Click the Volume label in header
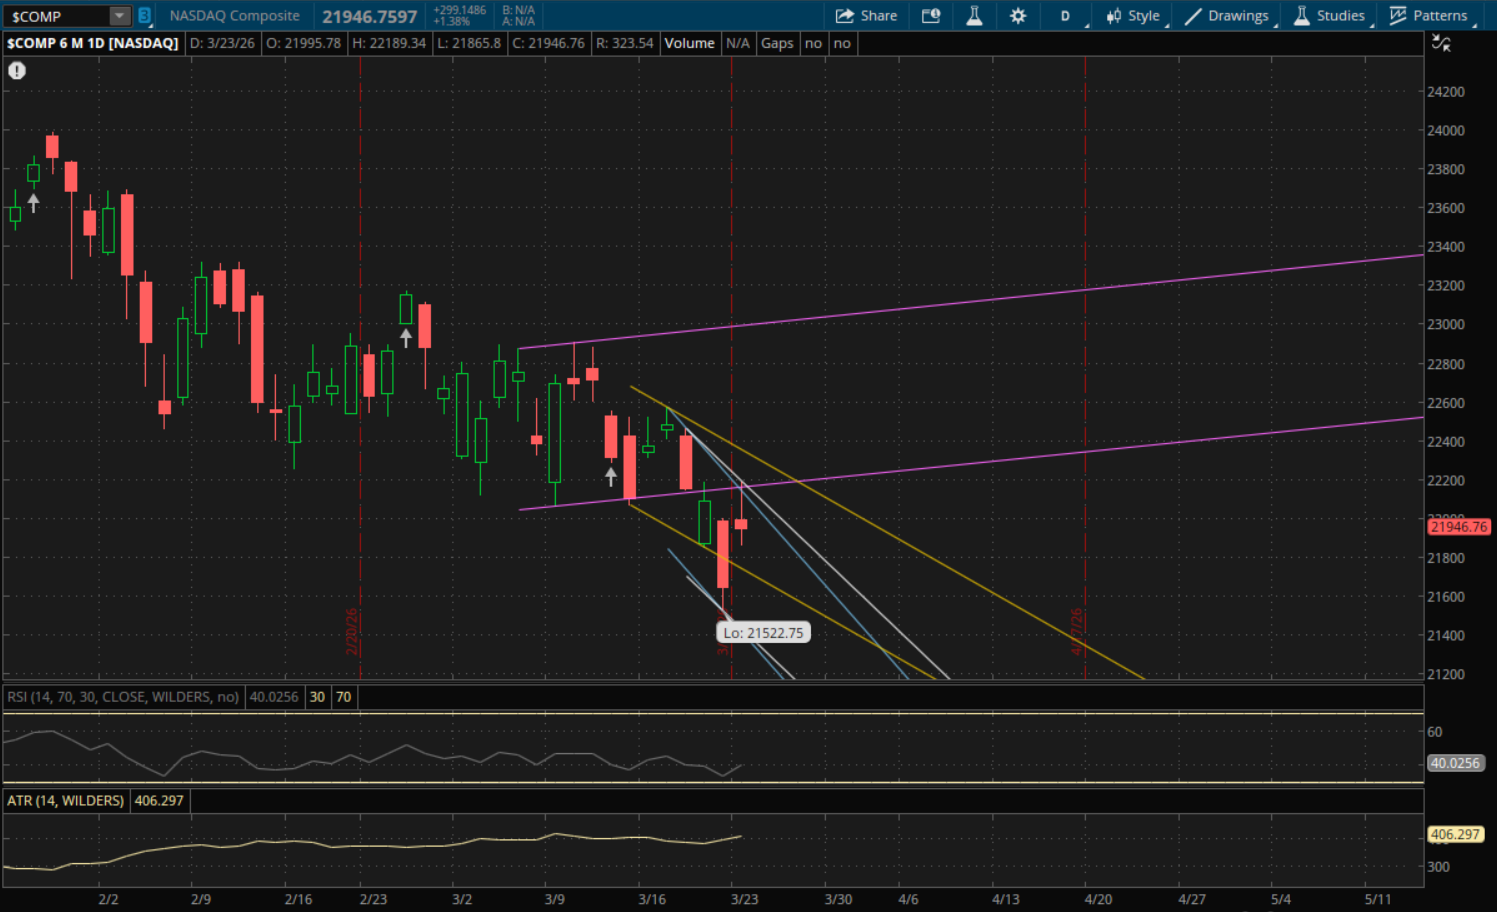Screen dimensions: 1497x912 coord(689,43)
